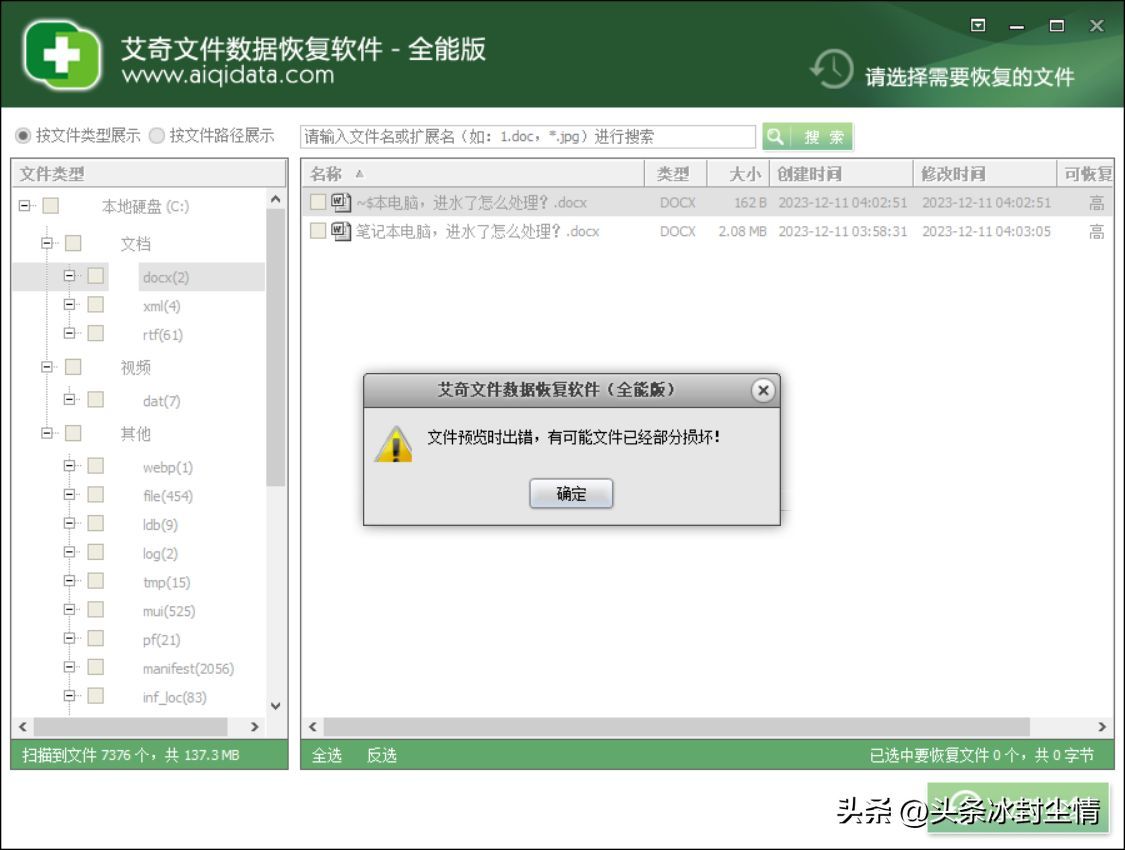
Task: Collapse the 本地硬盘 (C:) tree node
Action: point(25,206)
